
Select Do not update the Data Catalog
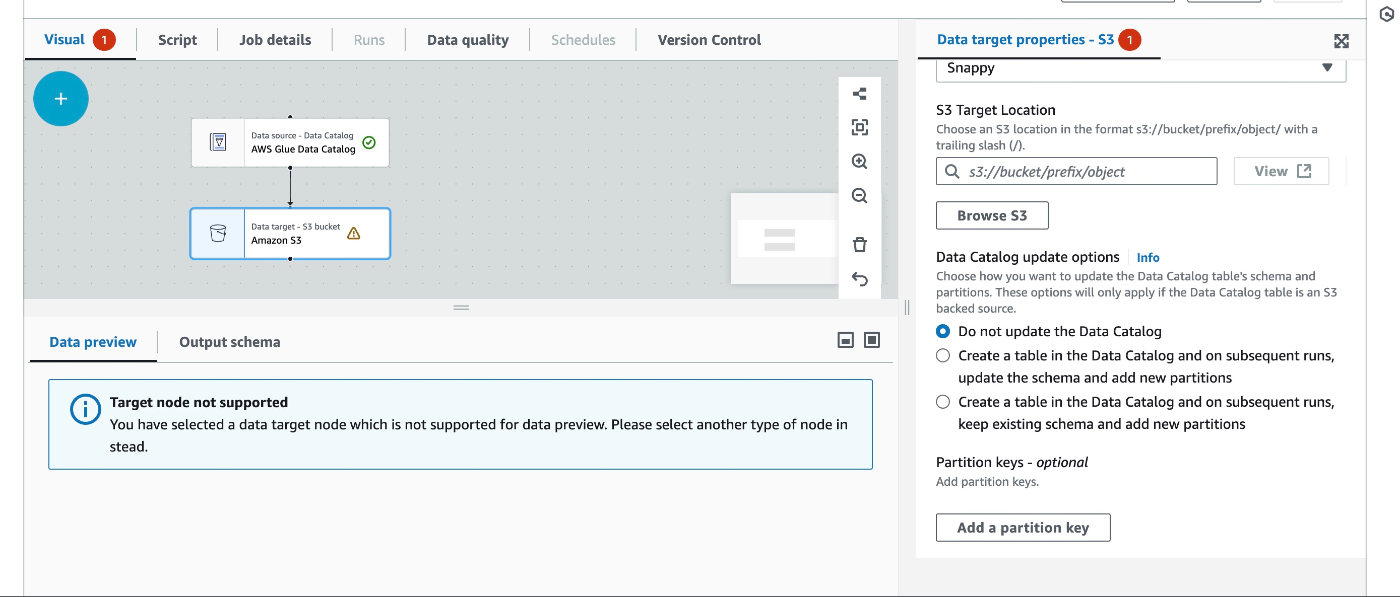click(x=943, y=331)
